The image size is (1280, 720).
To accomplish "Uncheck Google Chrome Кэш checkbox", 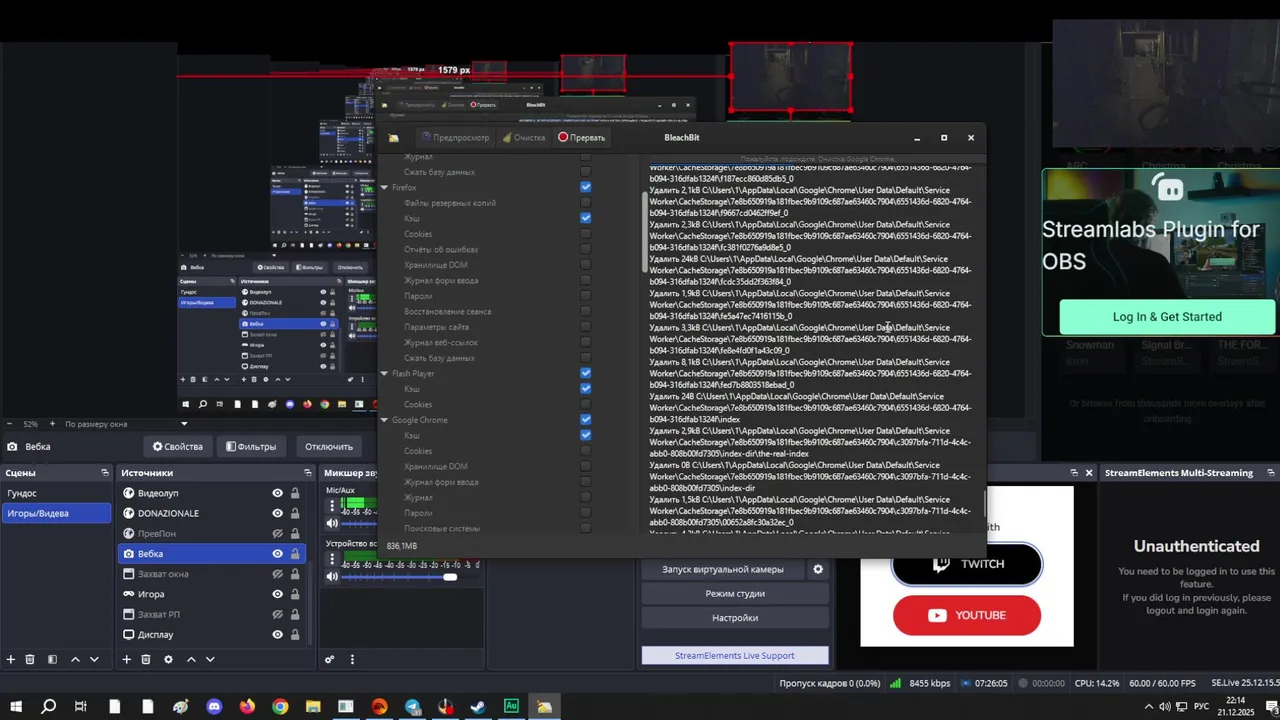I will pos(585,435).
